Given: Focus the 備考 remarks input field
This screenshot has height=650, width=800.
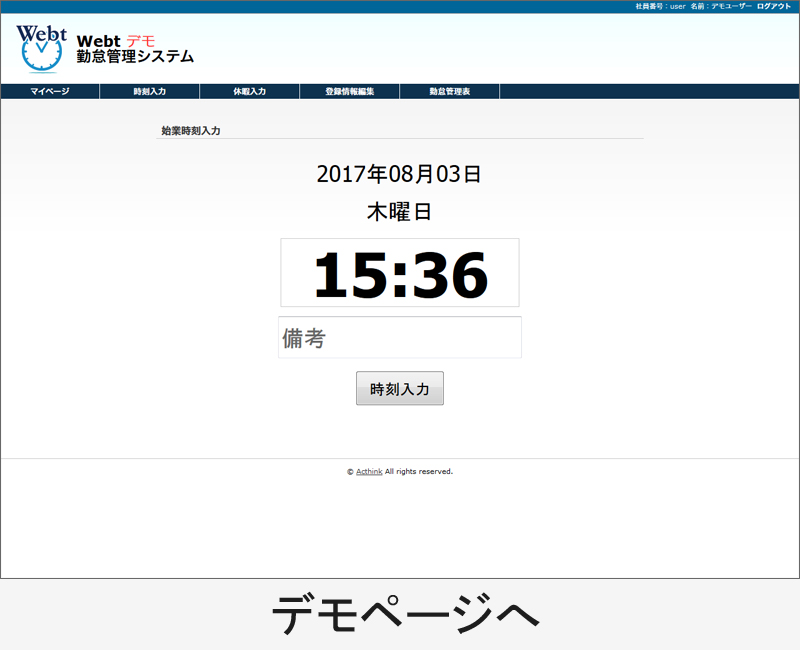Looking at the screenshot, I should pos(400,338).
